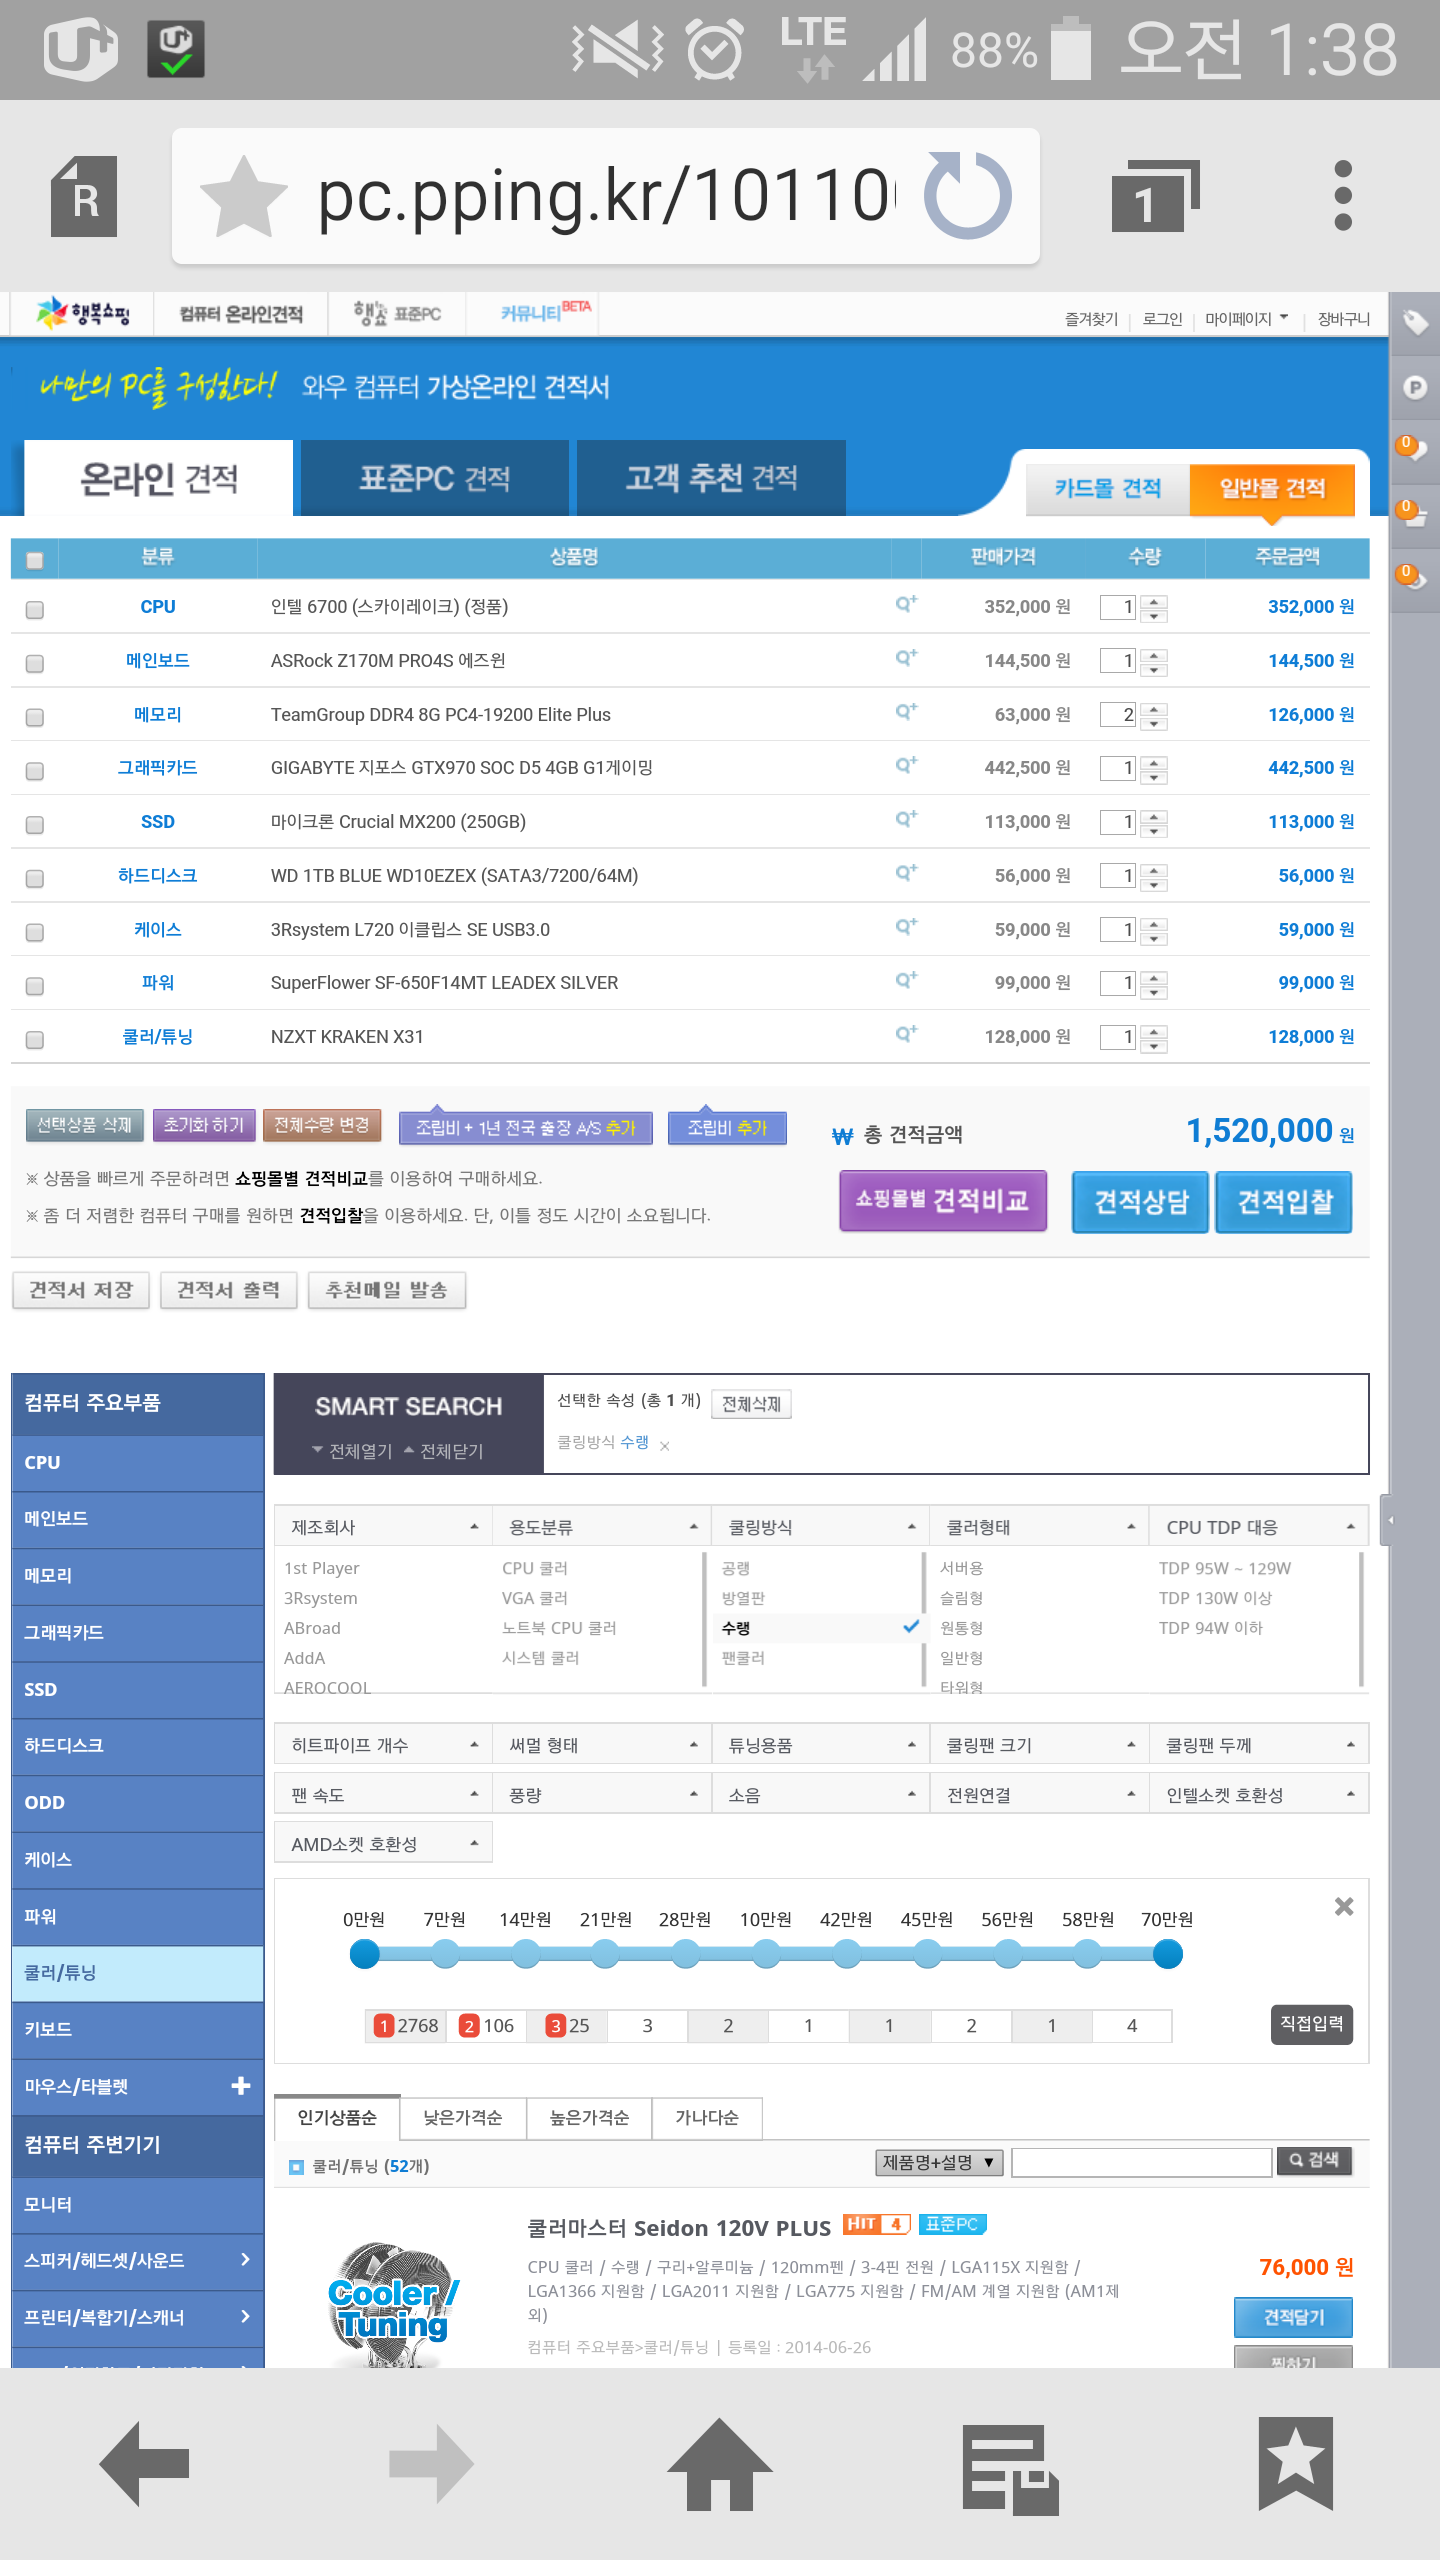Viewport: 1440px width, 2560px height.
Task: Click magnifier icon beside the CPU product
Action: pyautogui.click(x=906, y=604)
